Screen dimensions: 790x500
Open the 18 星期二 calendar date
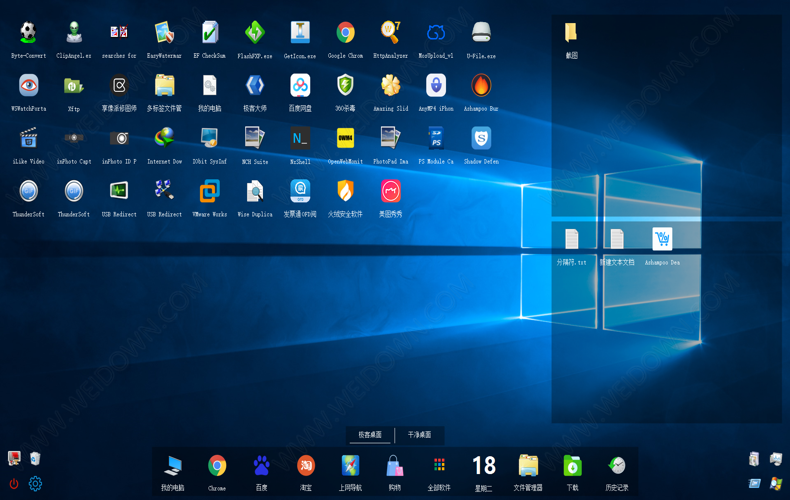[484, 466]
